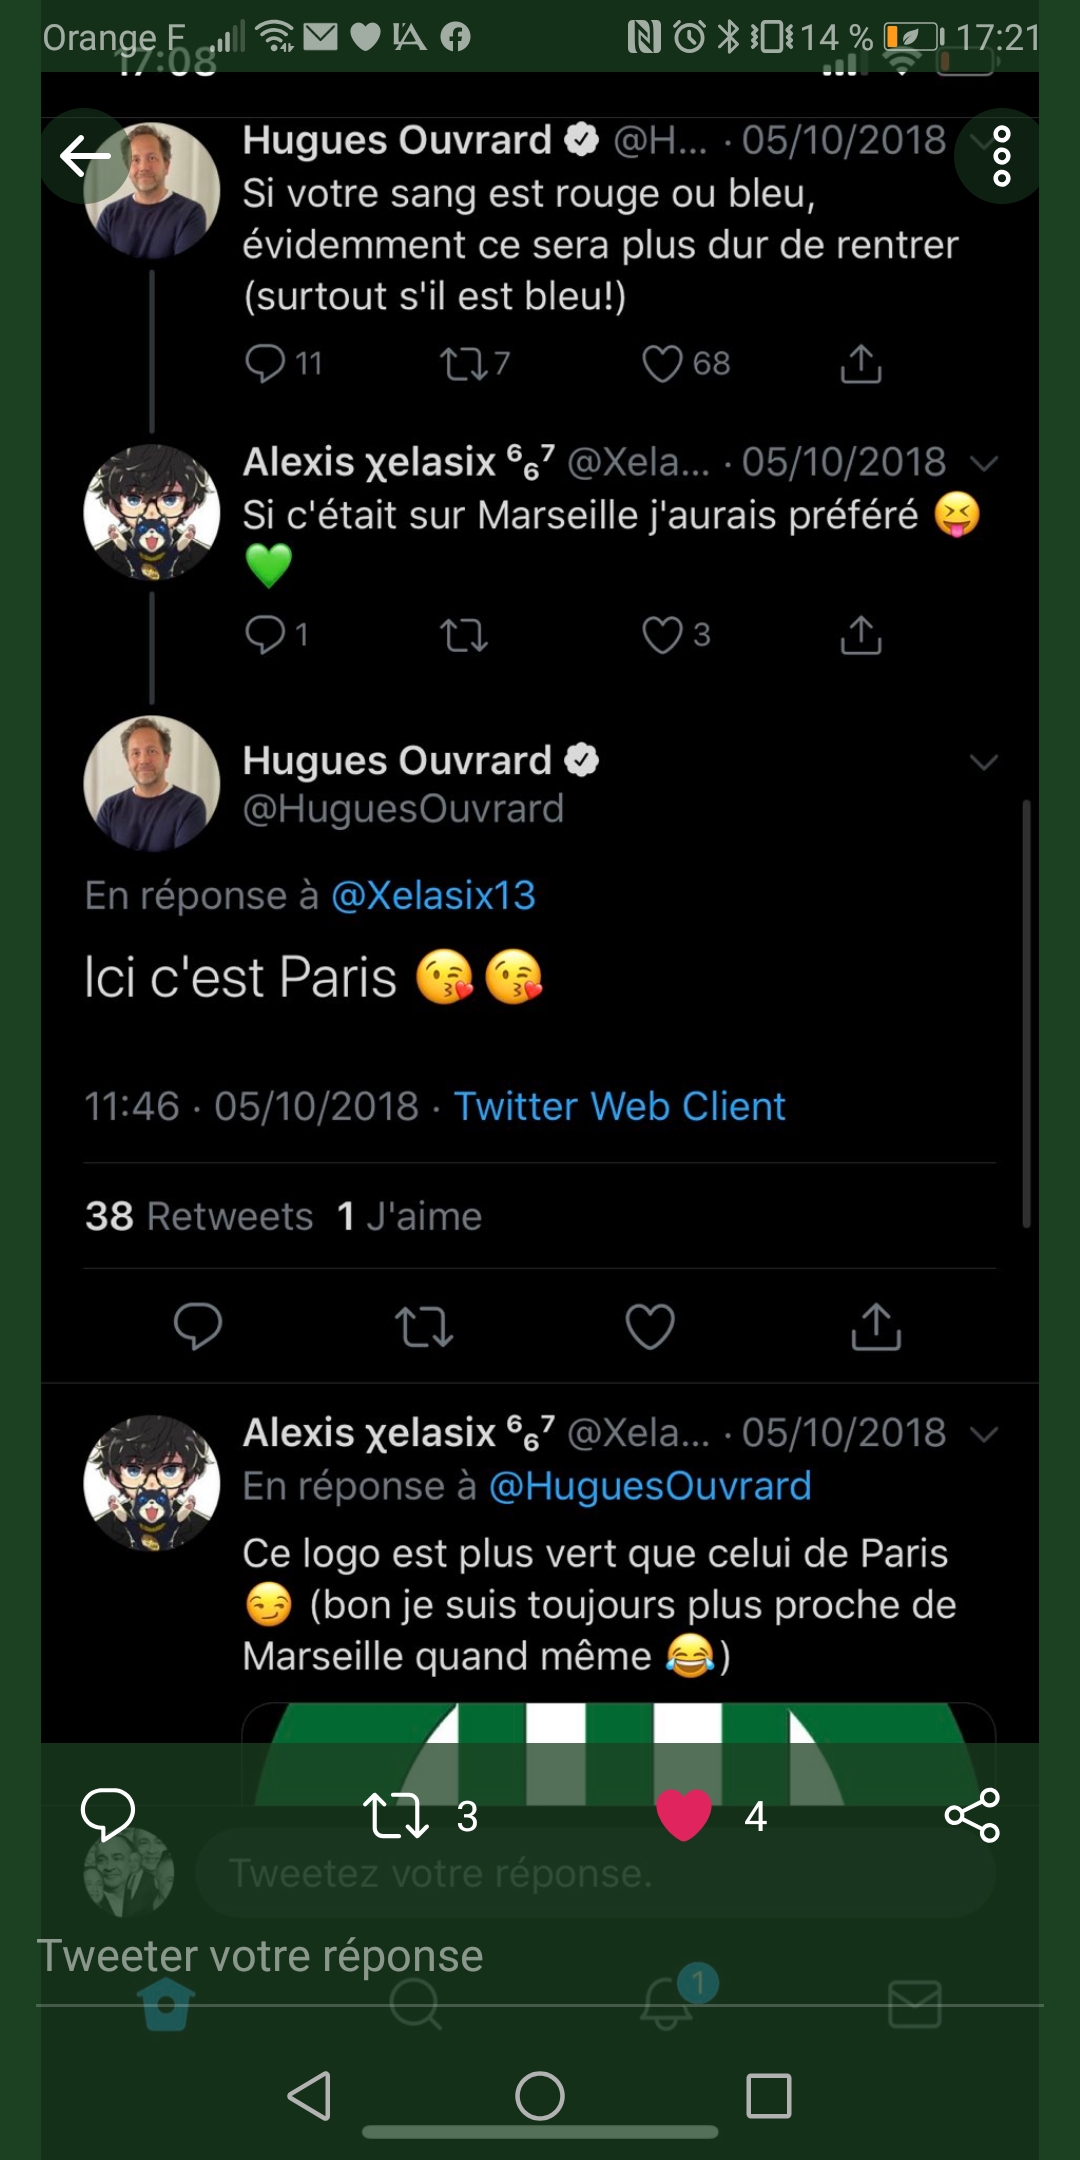Open the three-dot overflow menu
Image resolution: width=1080 pixels, height=2160 pixels.
[x=1001, y=156]
